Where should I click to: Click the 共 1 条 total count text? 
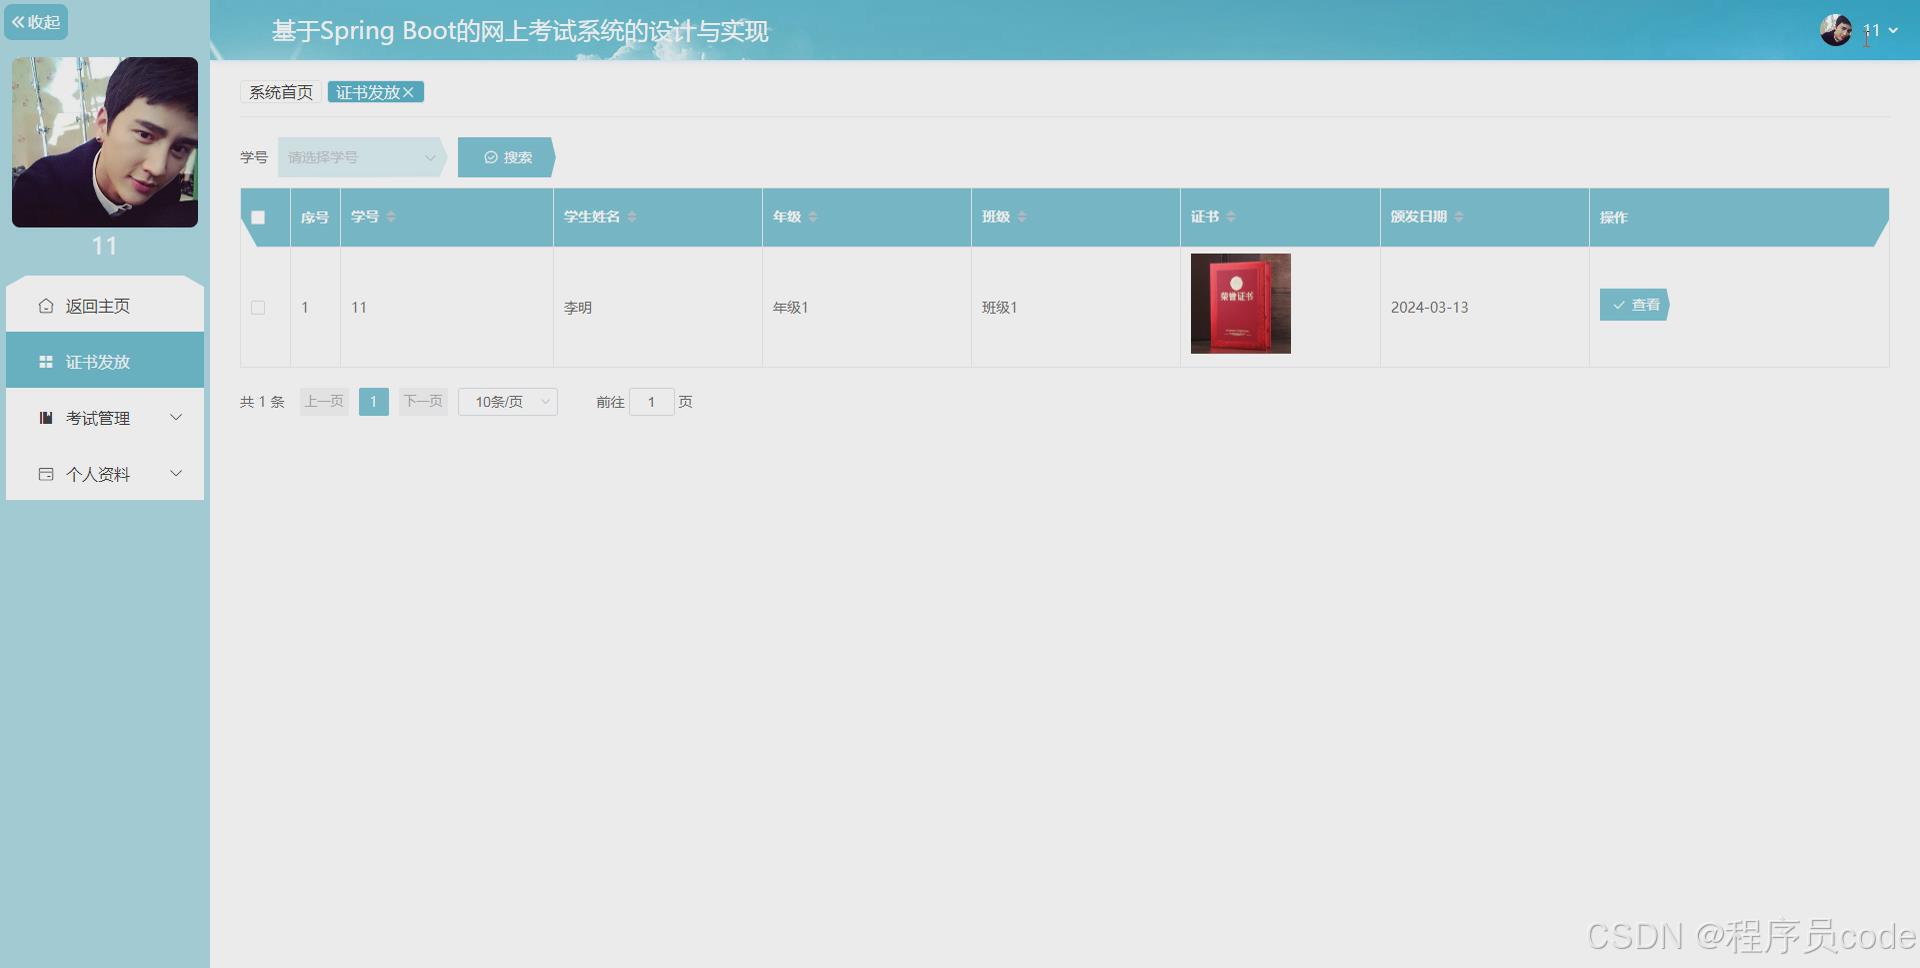(x=262, y=402)
